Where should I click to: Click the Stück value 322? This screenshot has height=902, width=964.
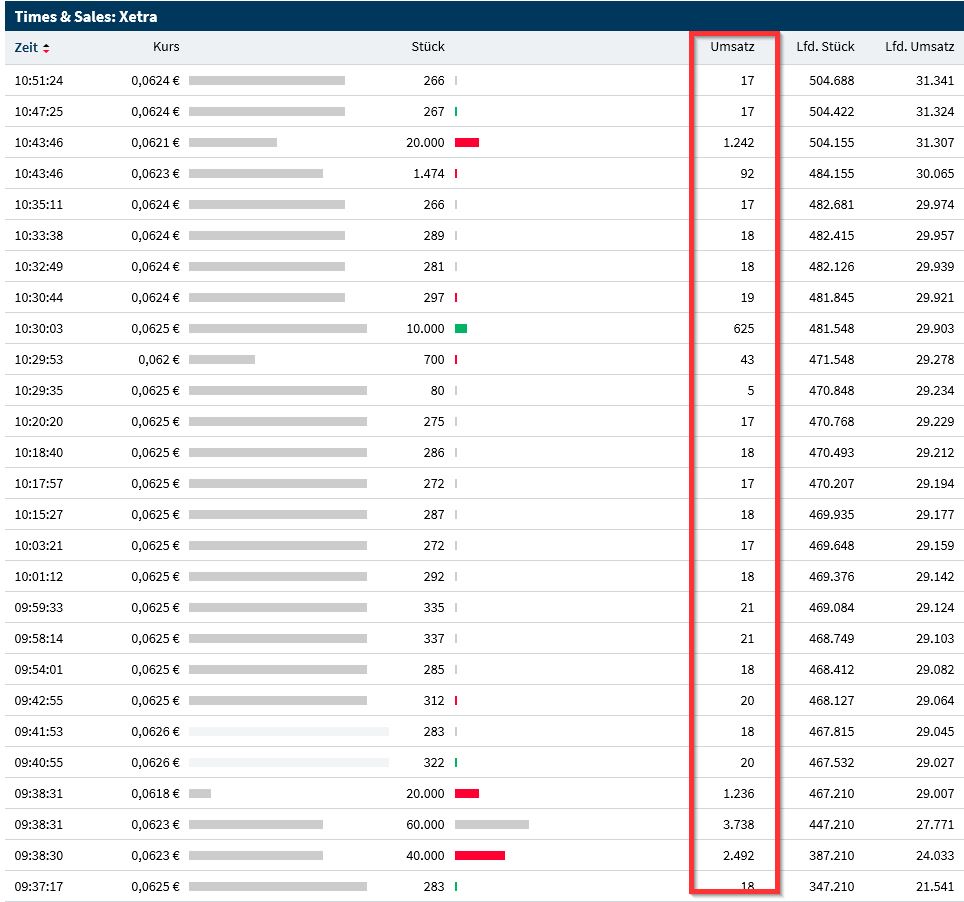pos(433,762)
